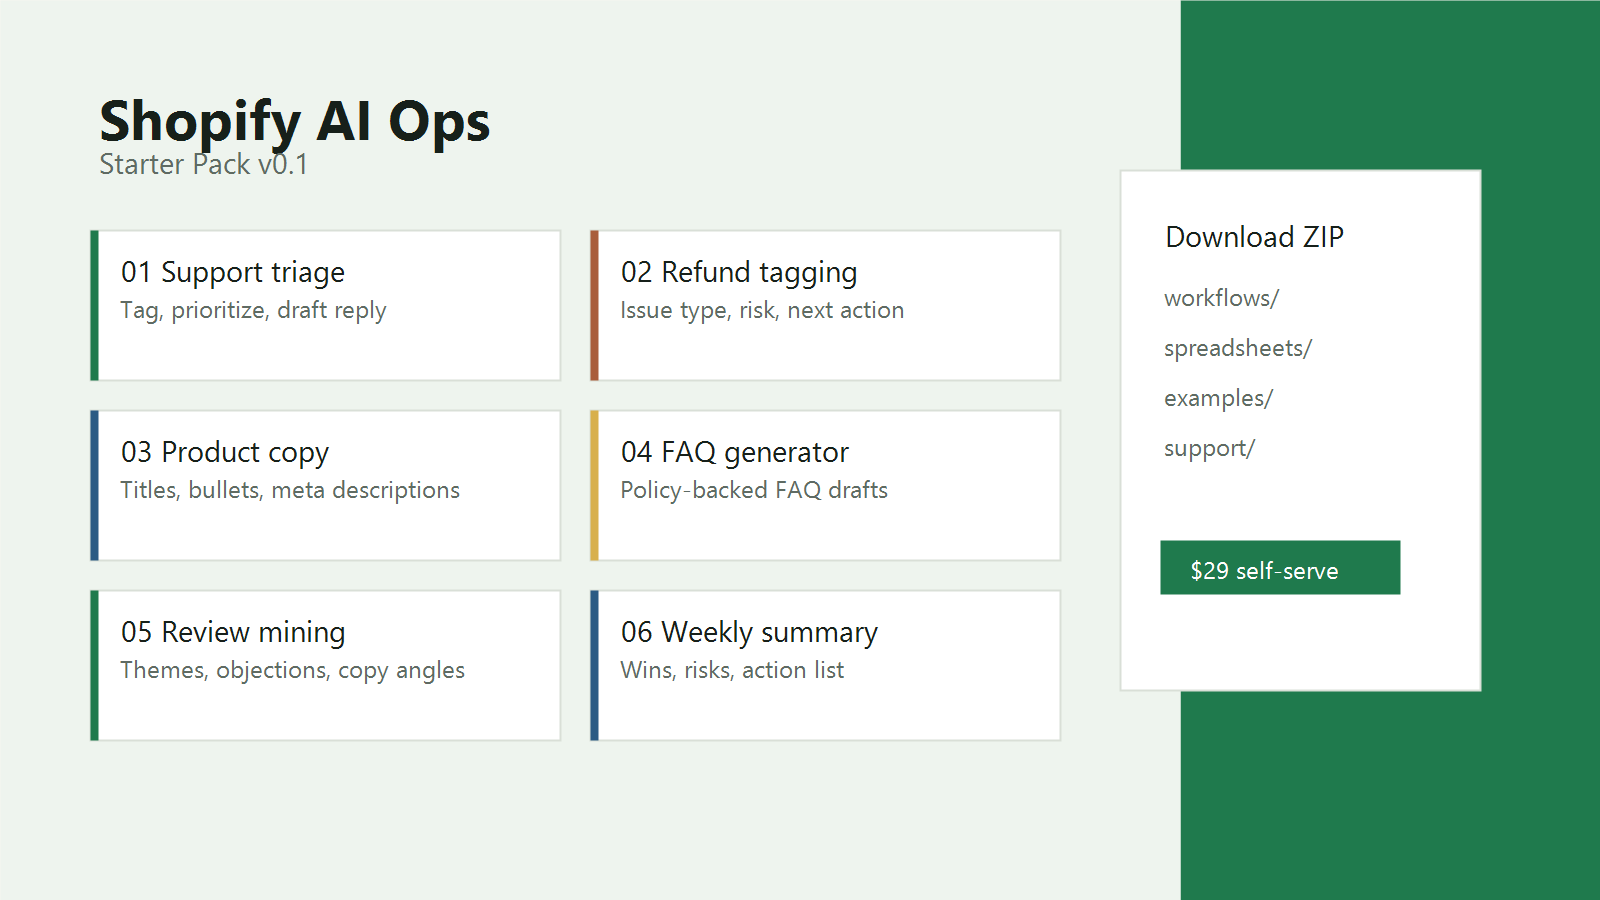
Task: Select the 04 FAQ generator card
Action: tap(825, 485)
